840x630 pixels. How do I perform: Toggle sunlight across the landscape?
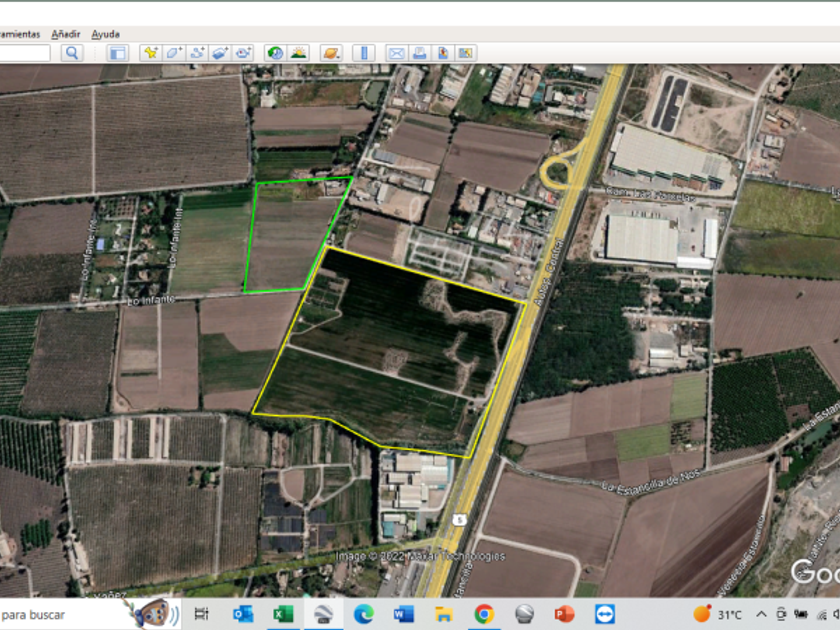point(298,53)
